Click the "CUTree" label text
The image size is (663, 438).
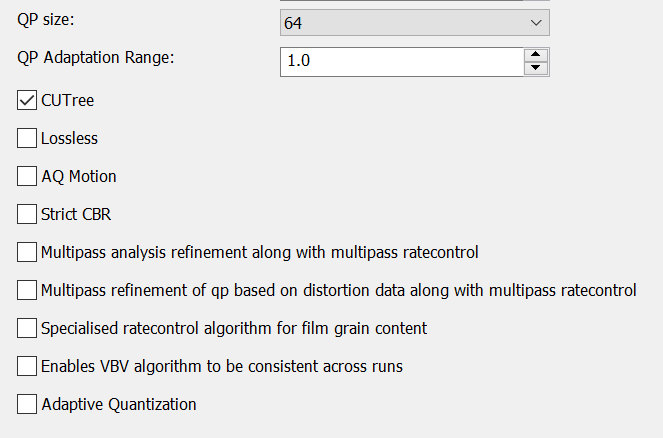pyautogui.click(x=68, y=100)
